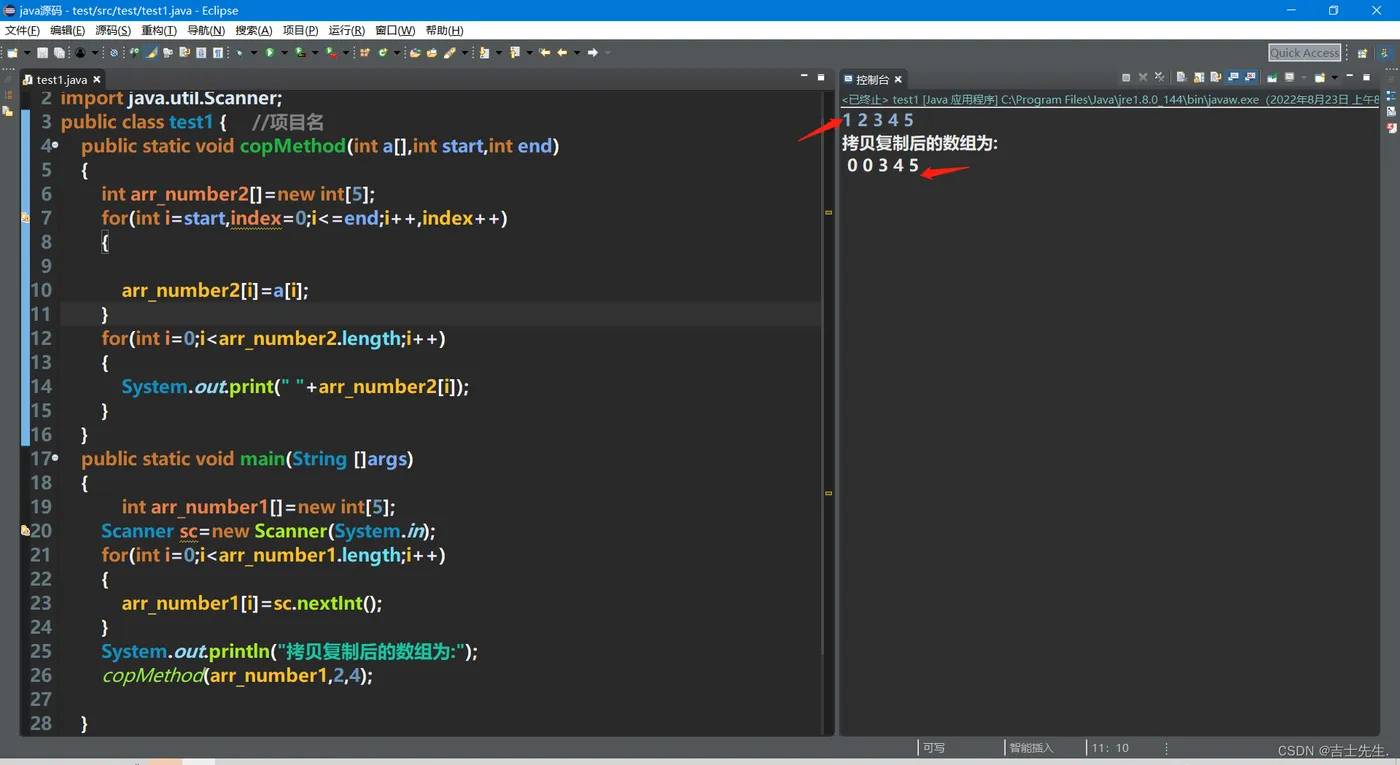This screenshot has width=1400, height=765.
Task: Toggle Mark Occurrences highlighter button
Action: (152, 52)
